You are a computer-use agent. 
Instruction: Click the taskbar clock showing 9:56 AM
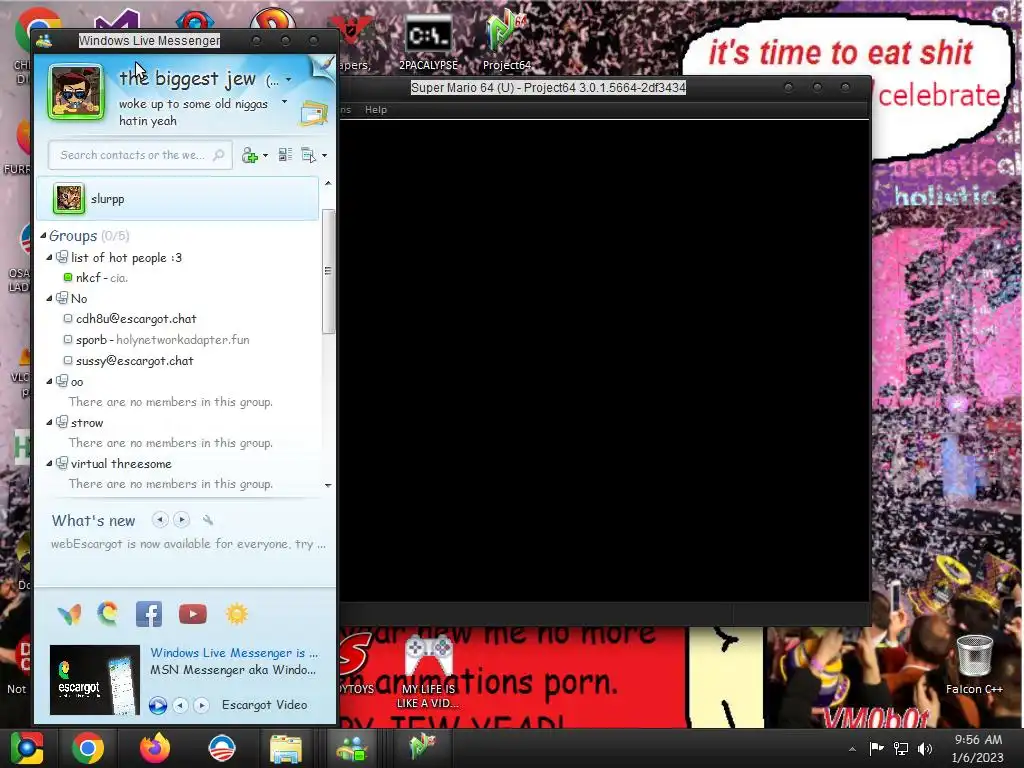(x=978, y=748)
